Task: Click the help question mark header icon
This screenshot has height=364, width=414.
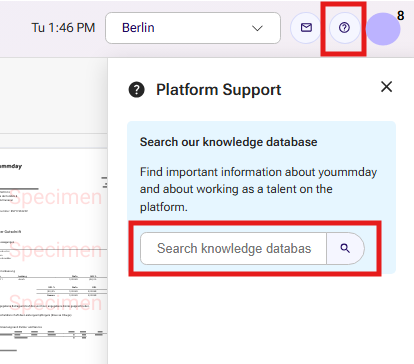Action: tap(344, 28)
